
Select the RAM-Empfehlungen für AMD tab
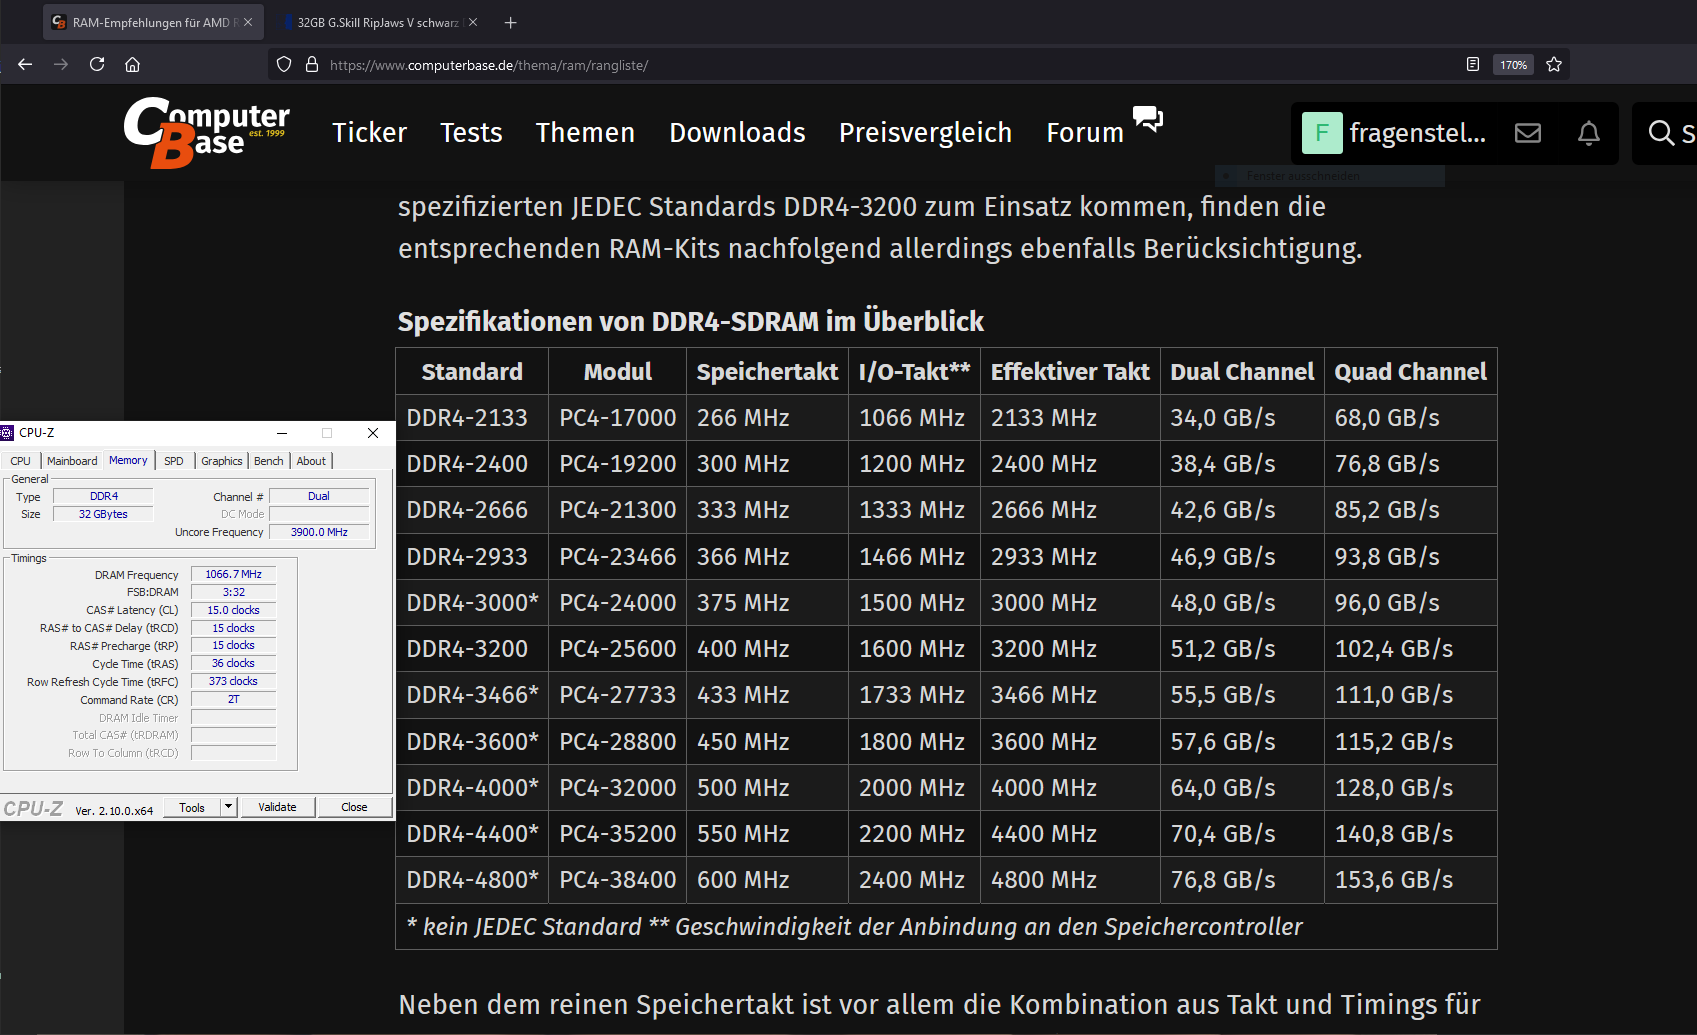click(x=151, y=22)
